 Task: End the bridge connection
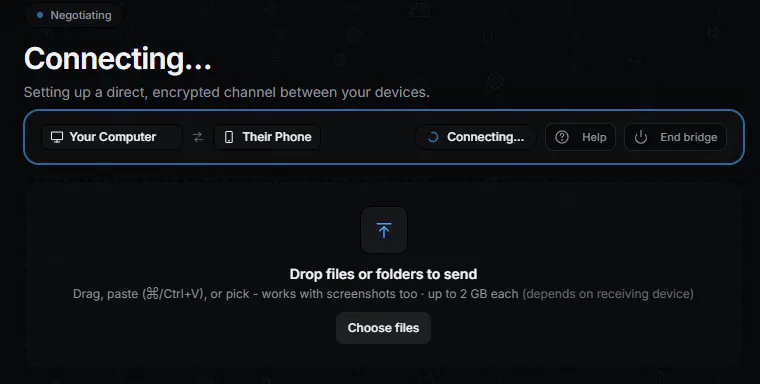[x=675, y=137]
